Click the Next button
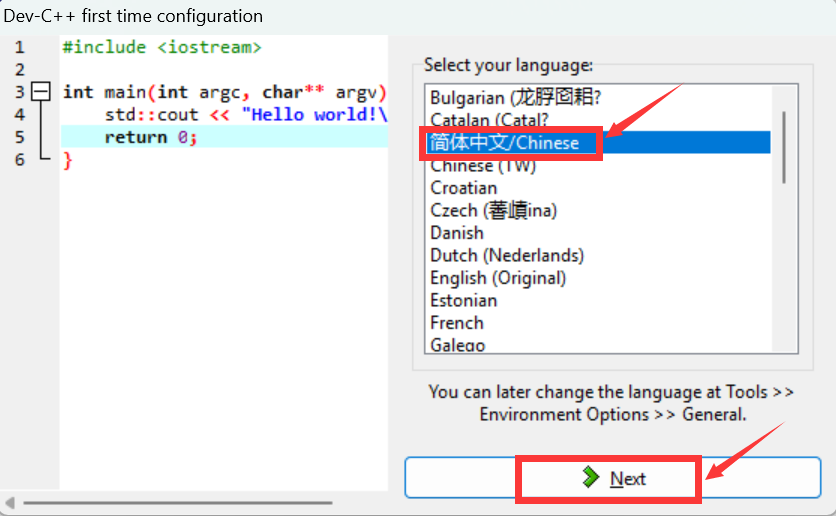Image resolution: width=836 pixels, height=516 pixels. 613,478
